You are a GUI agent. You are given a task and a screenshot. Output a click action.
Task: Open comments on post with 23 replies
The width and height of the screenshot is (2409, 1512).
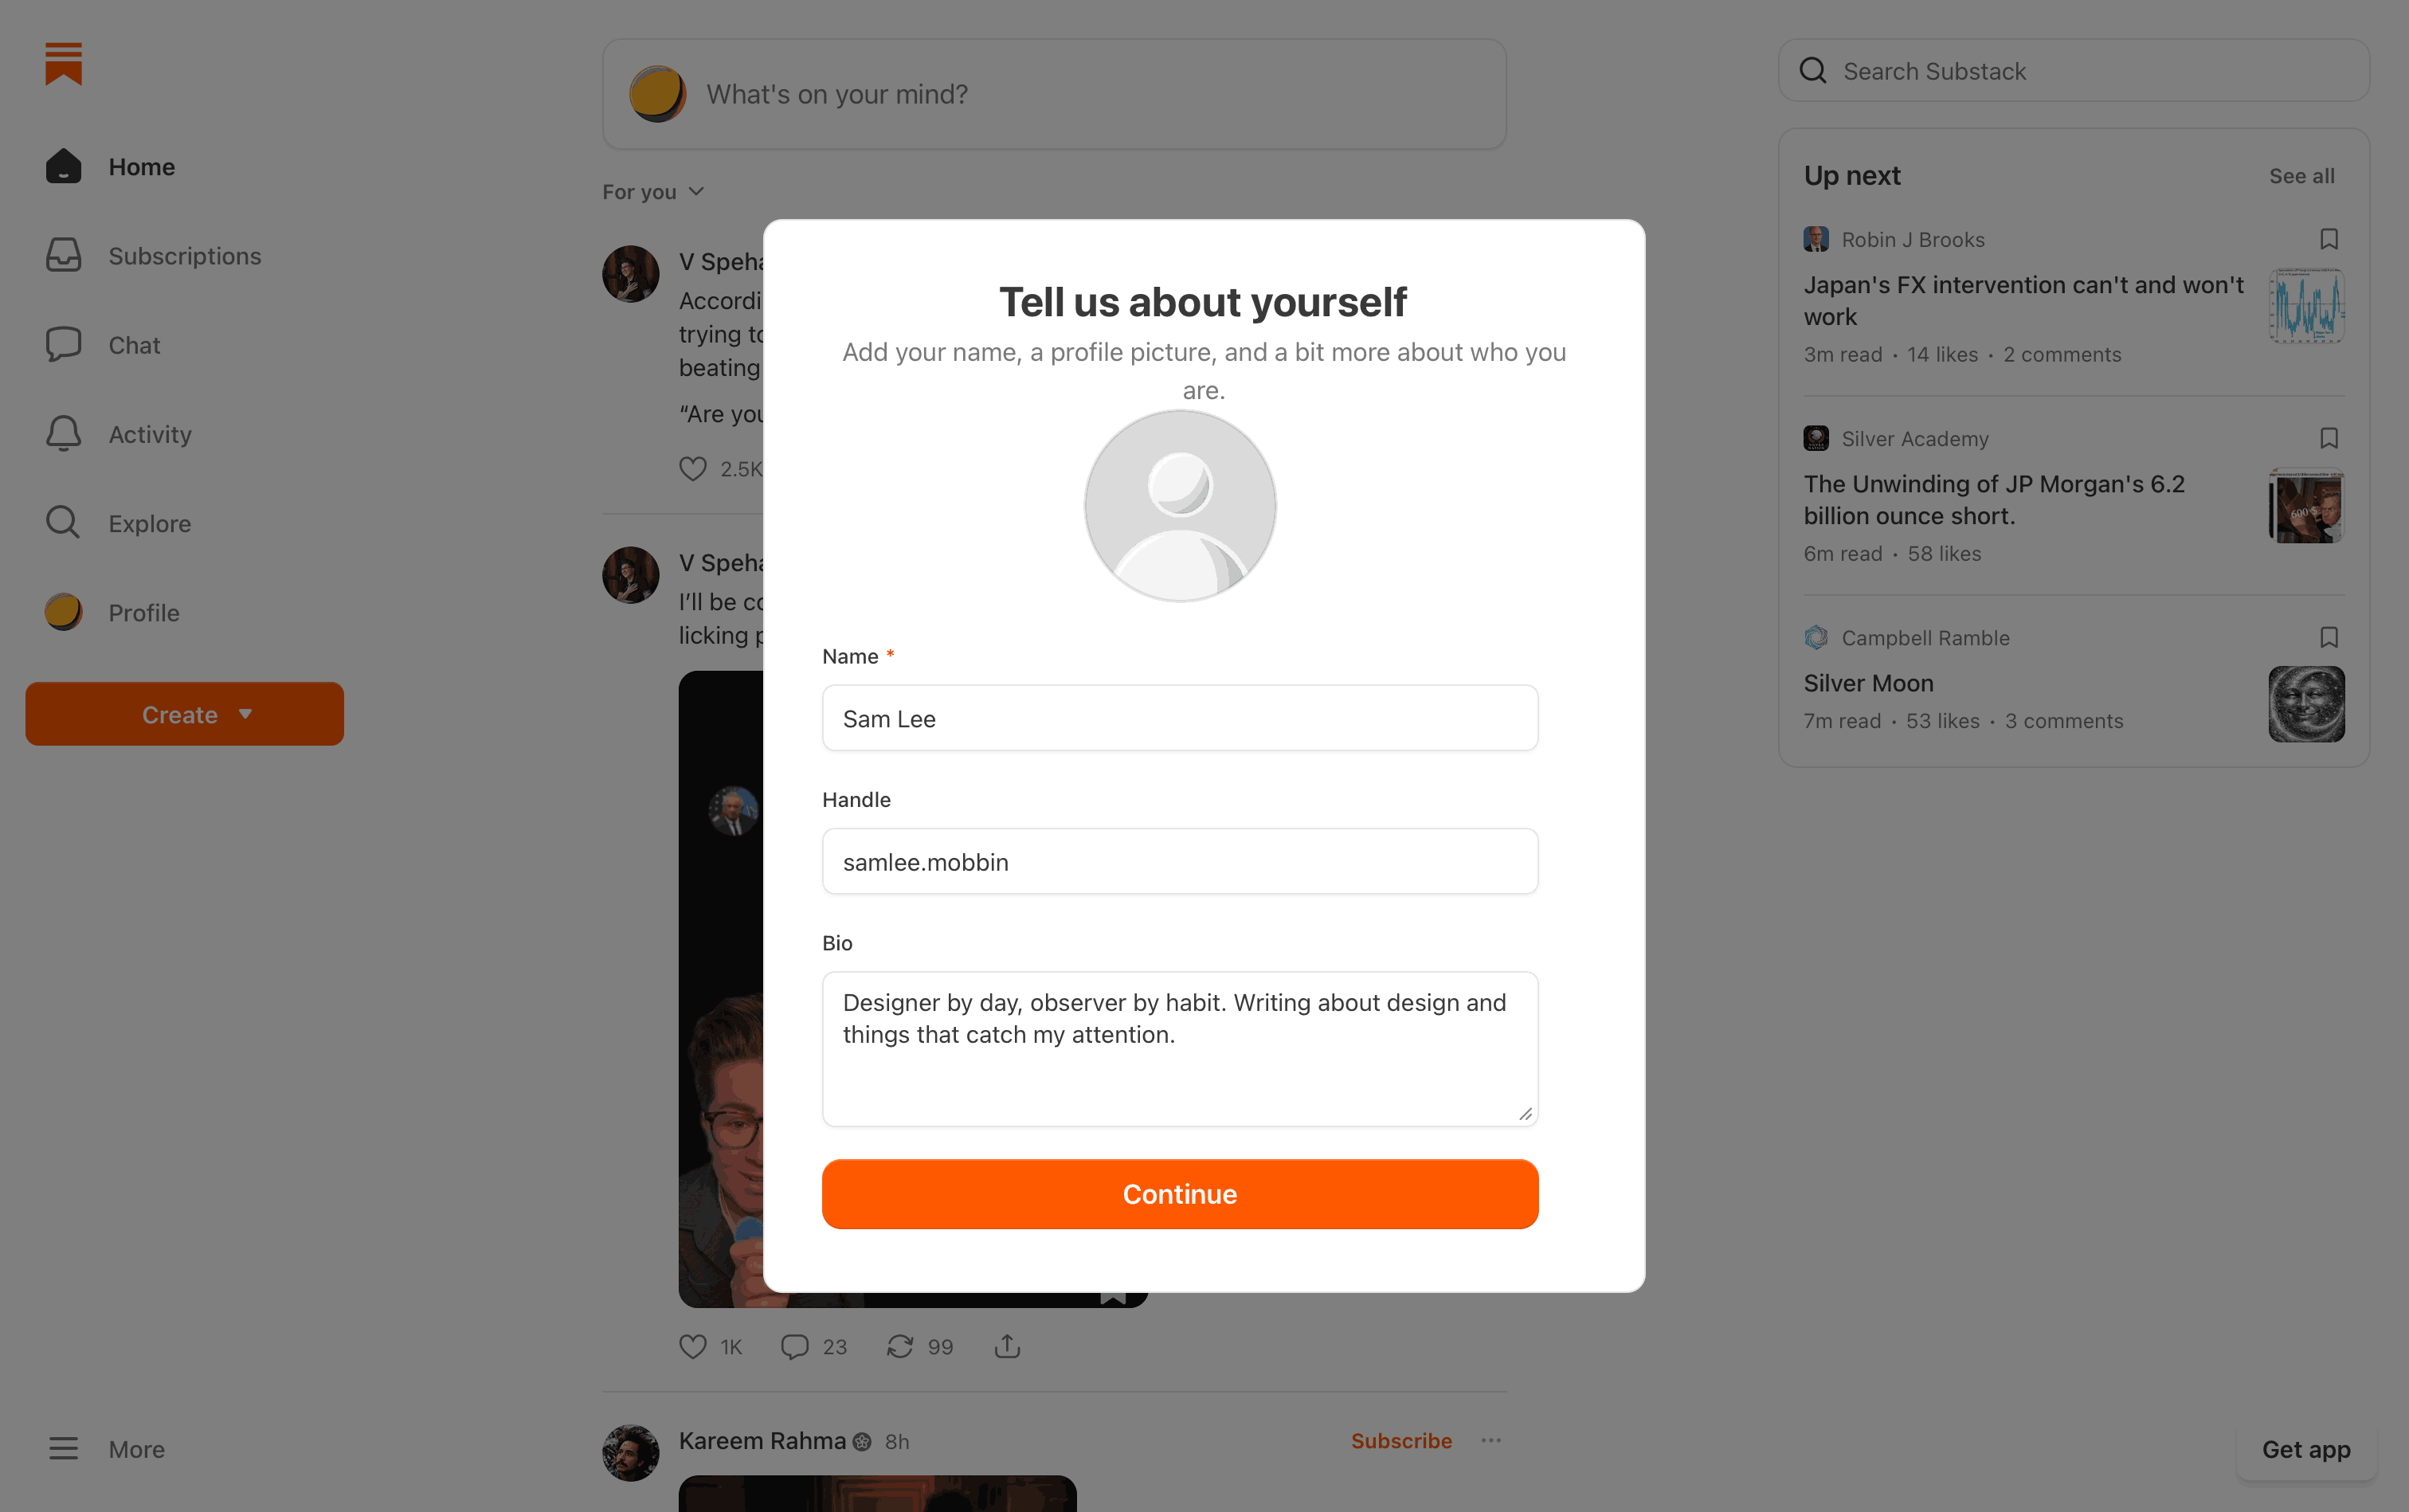794,1346
